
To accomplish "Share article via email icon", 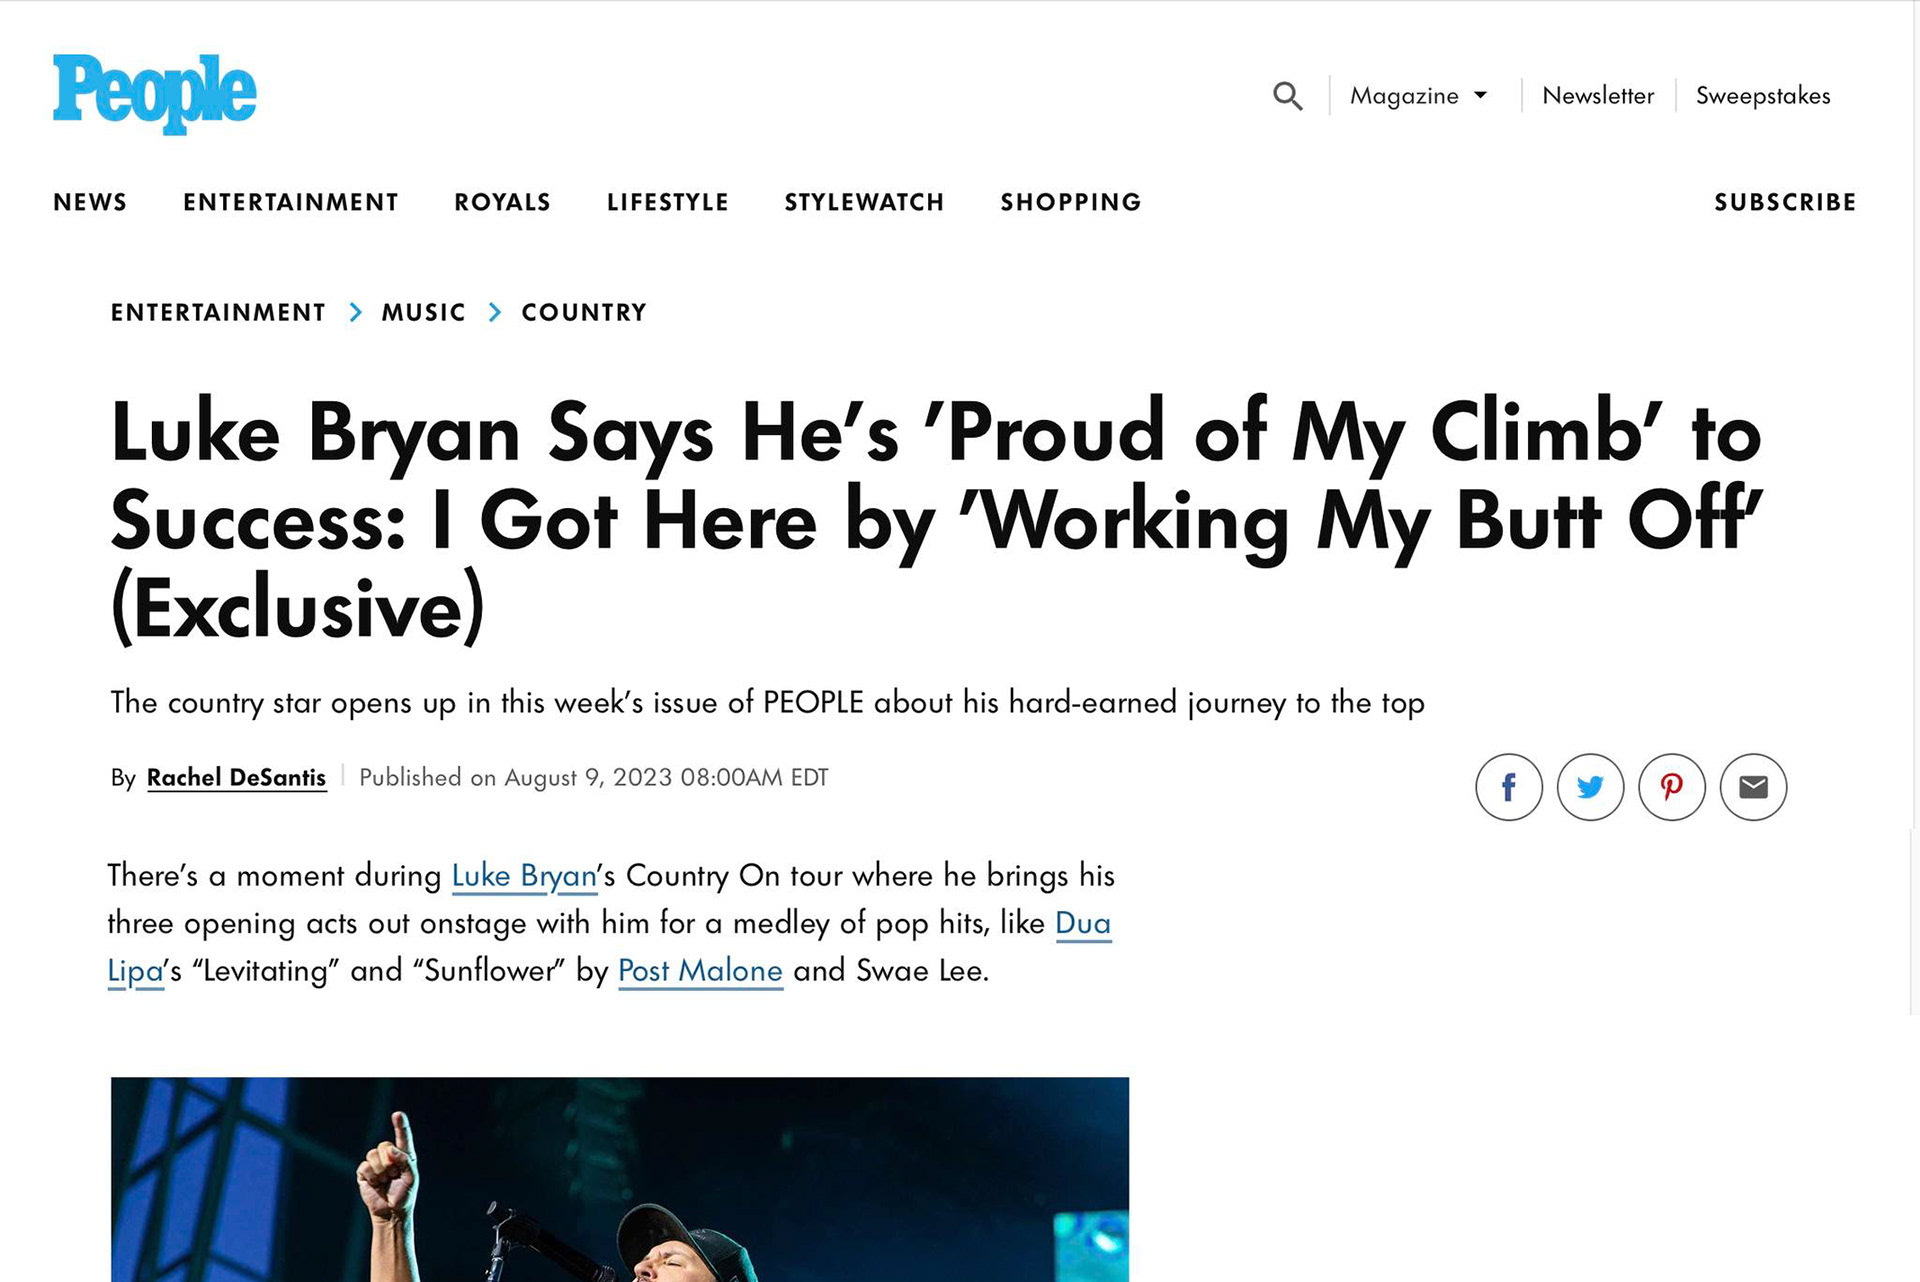I will coord(1753,787).
